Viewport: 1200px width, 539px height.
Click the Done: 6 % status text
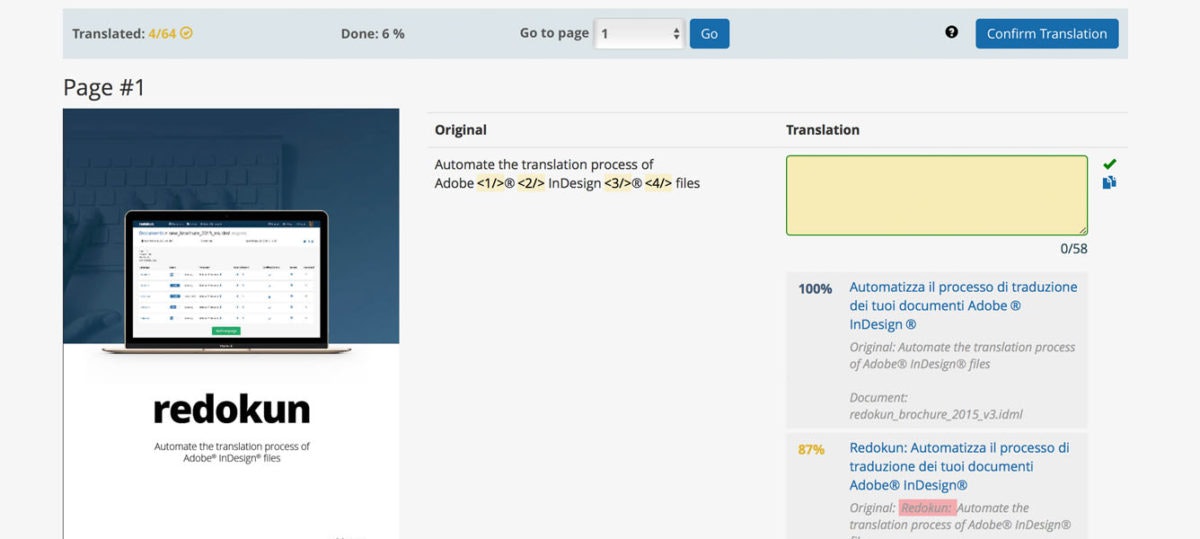[x=372, y=33]
